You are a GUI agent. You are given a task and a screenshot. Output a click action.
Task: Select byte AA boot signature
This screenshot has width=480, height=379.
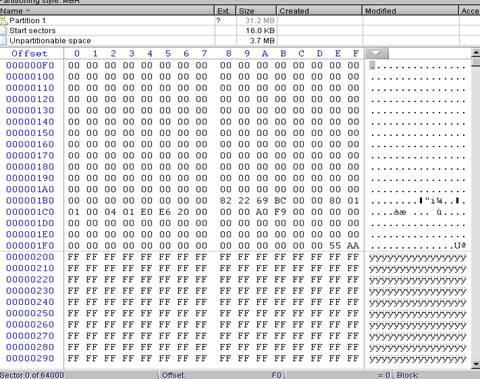pos(353,246)
